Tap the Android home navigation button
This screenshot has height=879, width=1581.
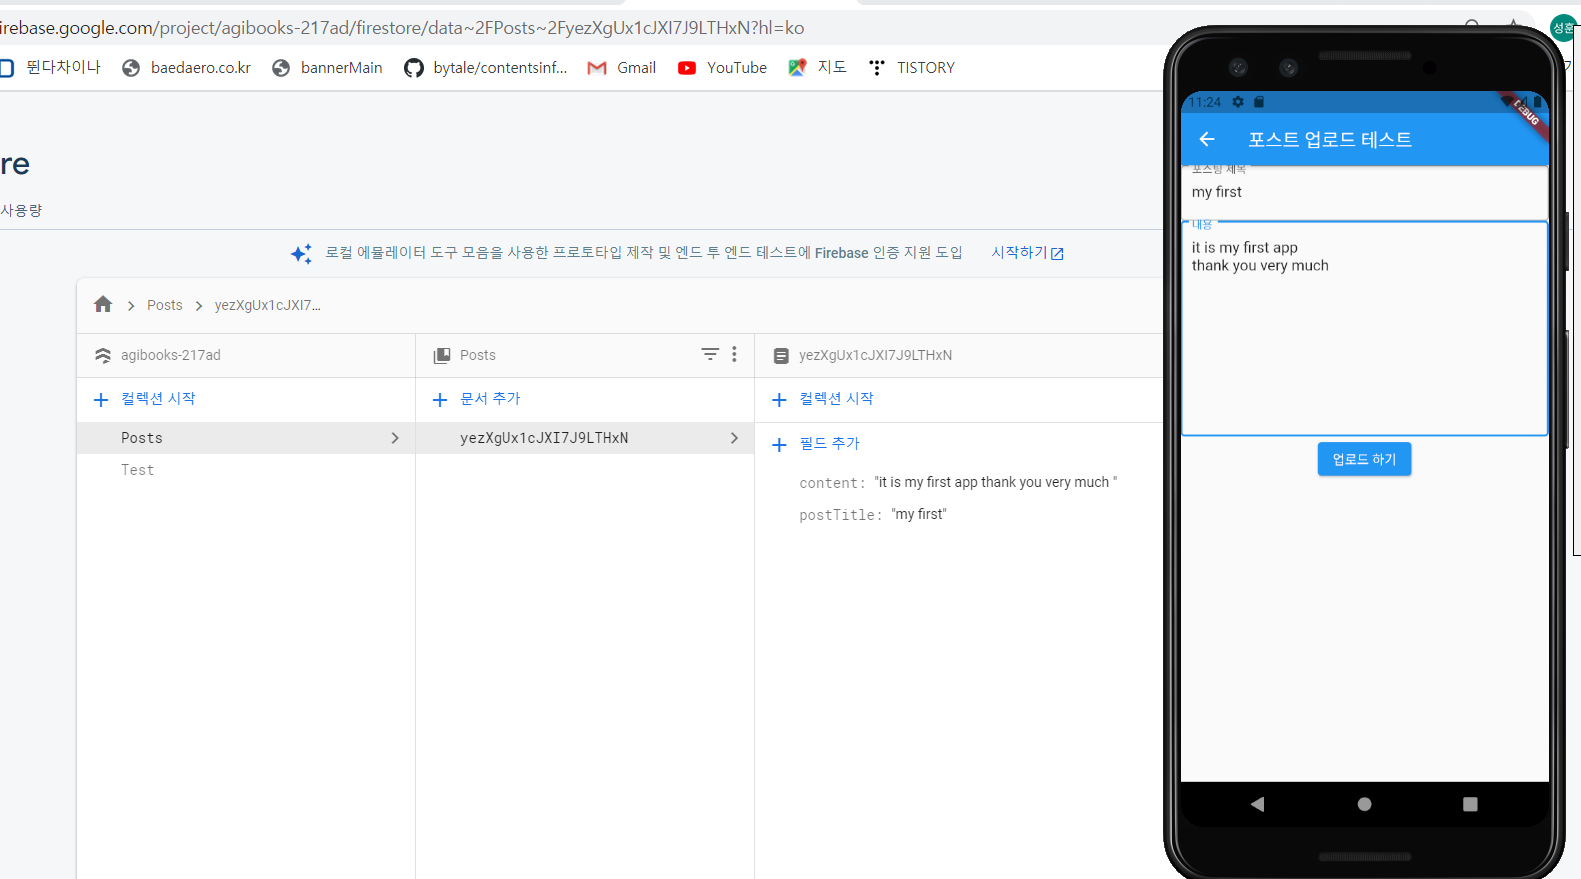(1364, 804)
